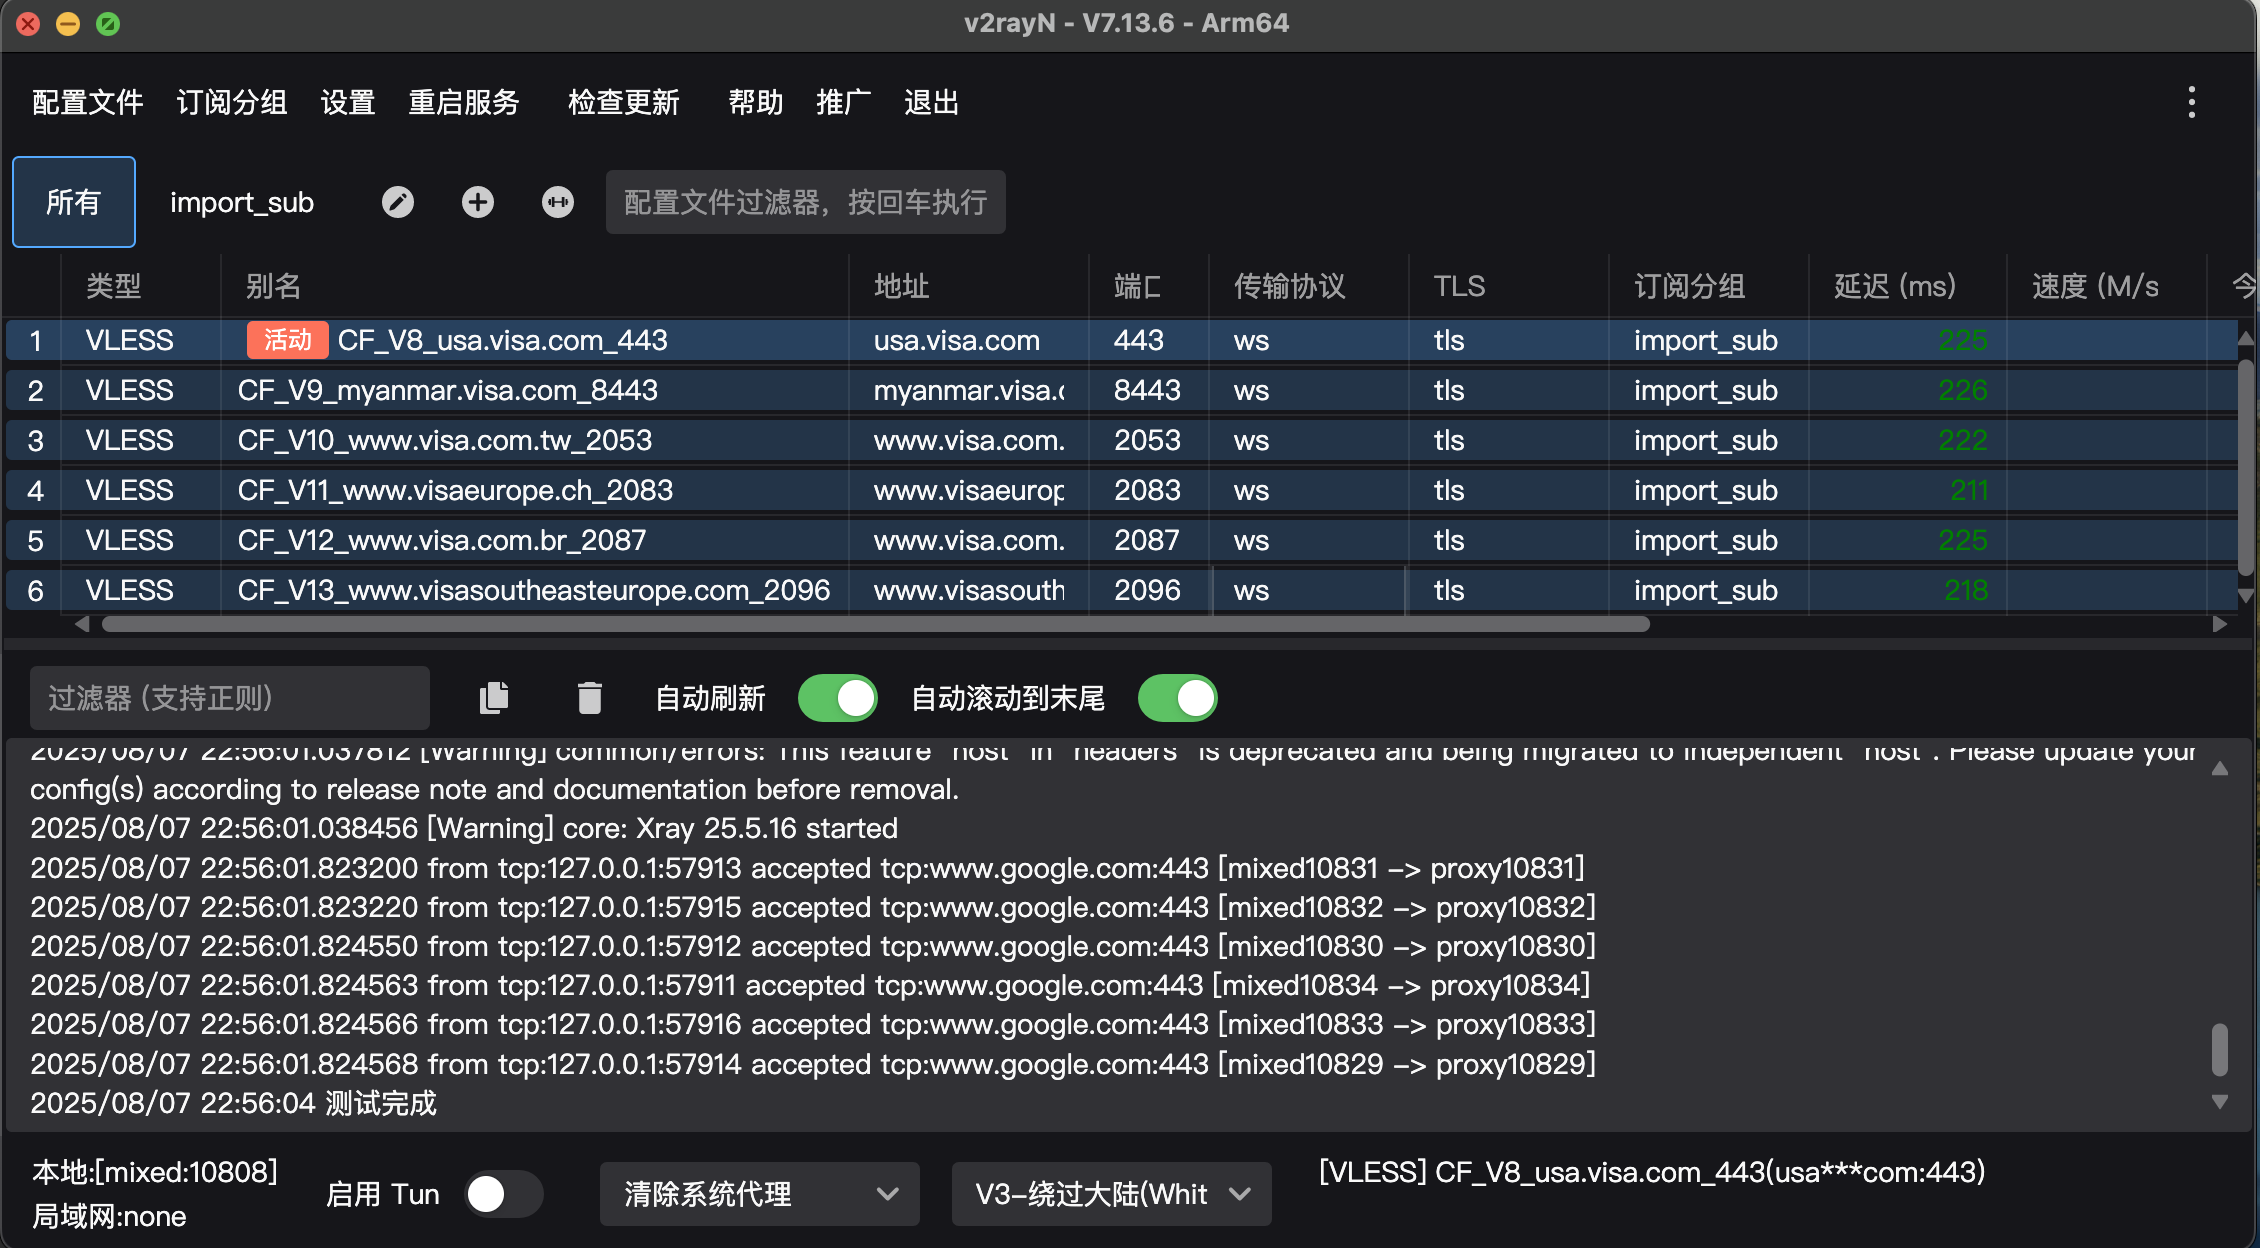Start a speed test with the dumbbell icon

(557, 201)
